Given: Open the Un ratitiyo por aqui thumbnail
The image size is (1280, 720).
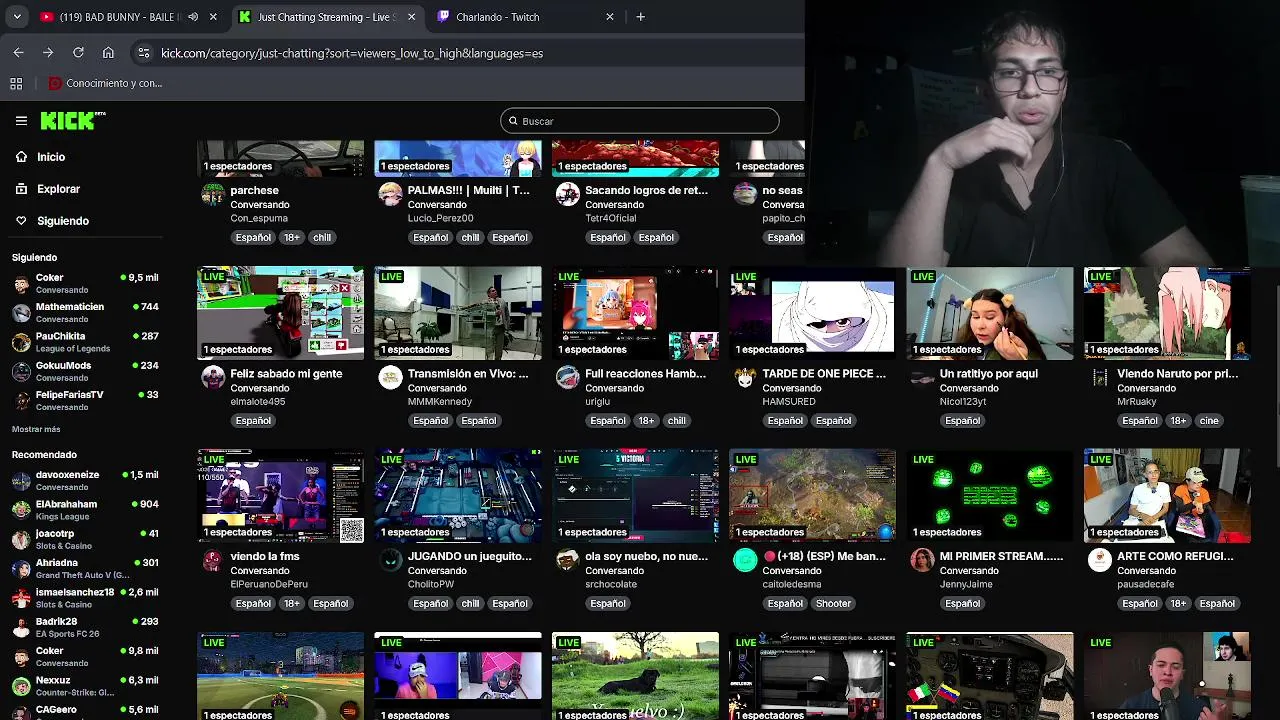Looking at the screenshot, I should pyautogui.click(x=990, y=313).
